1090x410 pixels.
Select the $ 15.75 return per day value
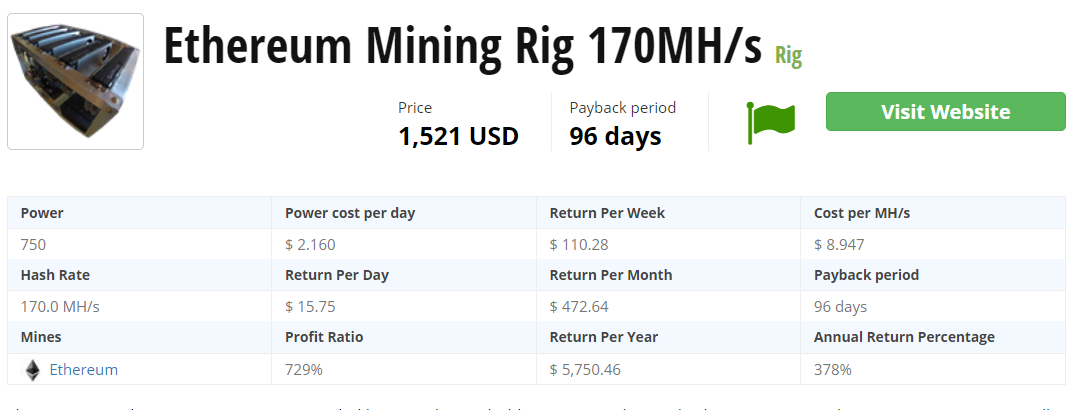[x=404, y=306]
